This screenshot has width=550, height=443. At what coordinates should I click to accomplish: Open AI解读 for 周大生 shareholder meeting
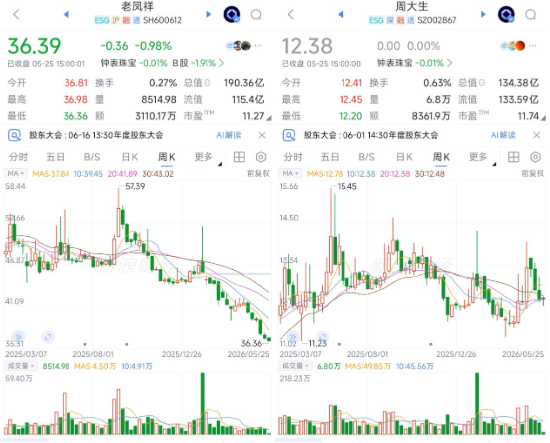click(x=503, y=135)
